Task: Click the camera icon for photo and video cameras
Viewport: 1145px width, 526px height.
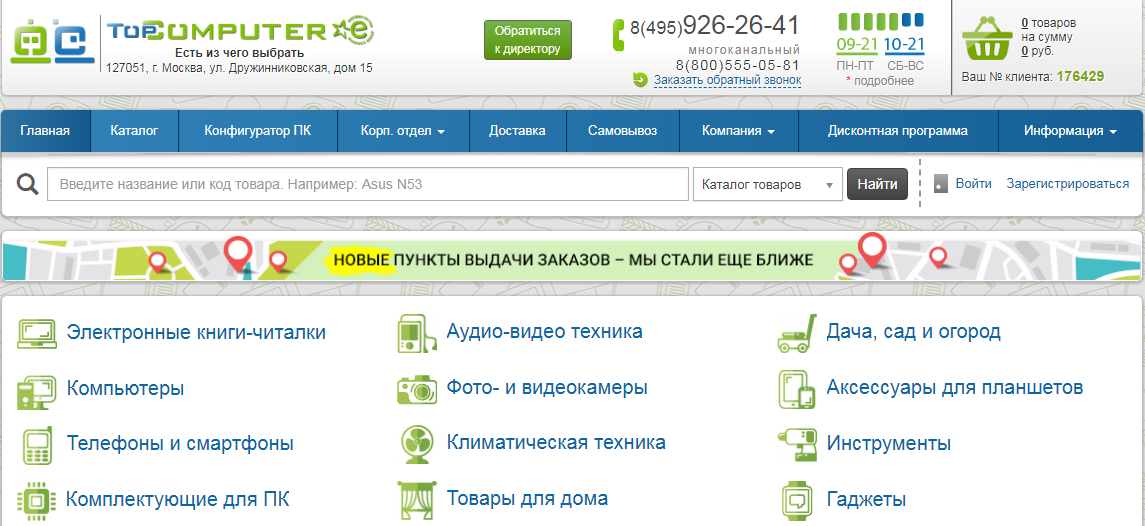Action: coord(417,388)
